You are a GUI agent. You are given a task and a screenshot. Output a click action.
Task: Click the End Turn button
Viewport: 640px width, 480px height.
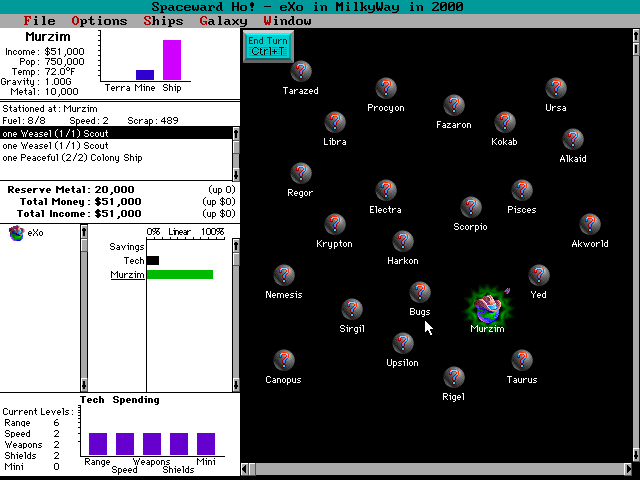click(268, 46)
